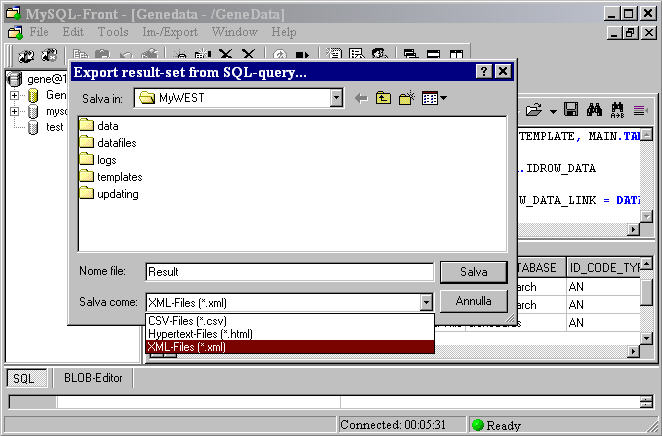Open the view menu icon in dialog
Viewport: 662px width, 436px height.
[x=434, y=98]
